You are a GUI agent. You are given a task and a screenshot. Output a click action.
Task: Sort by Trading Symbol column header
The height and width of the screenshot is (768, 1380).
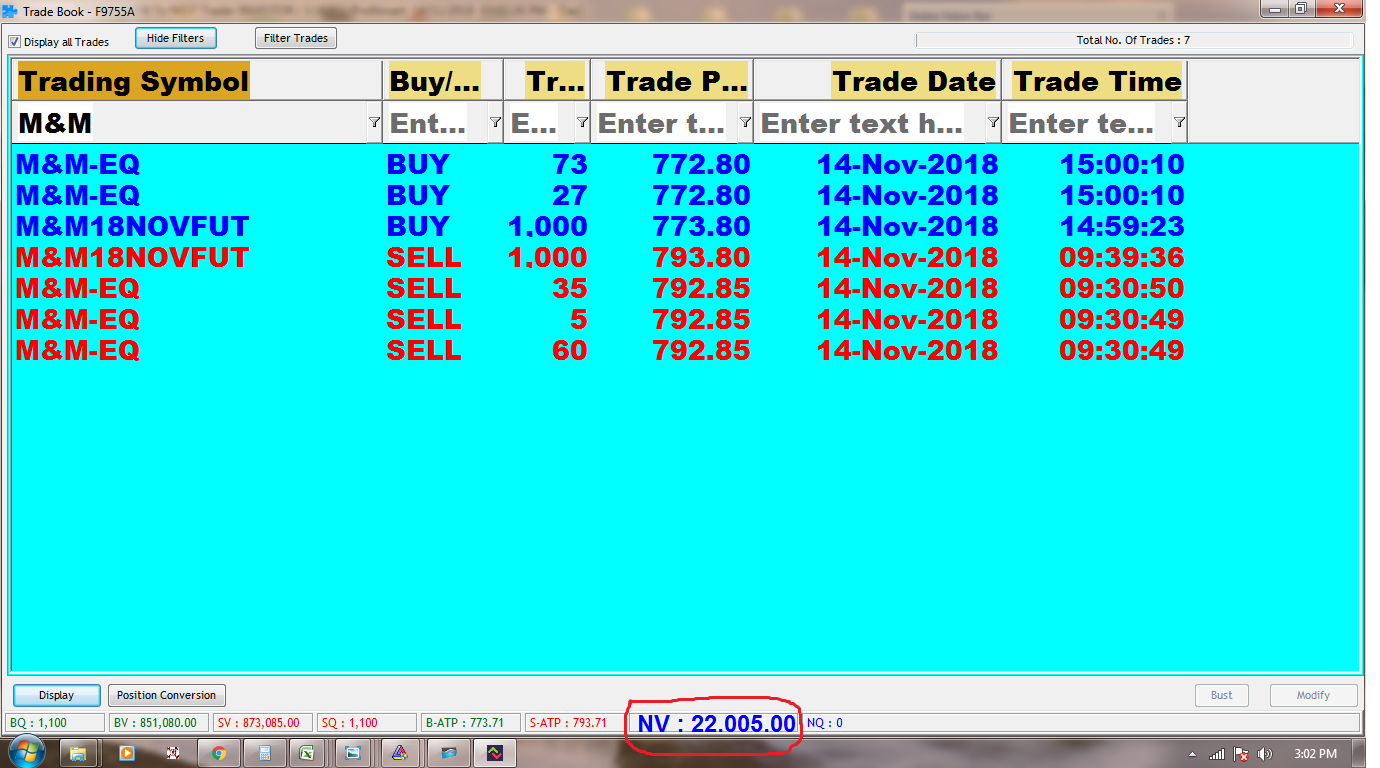pyautogui.click(x=198, y=80)
